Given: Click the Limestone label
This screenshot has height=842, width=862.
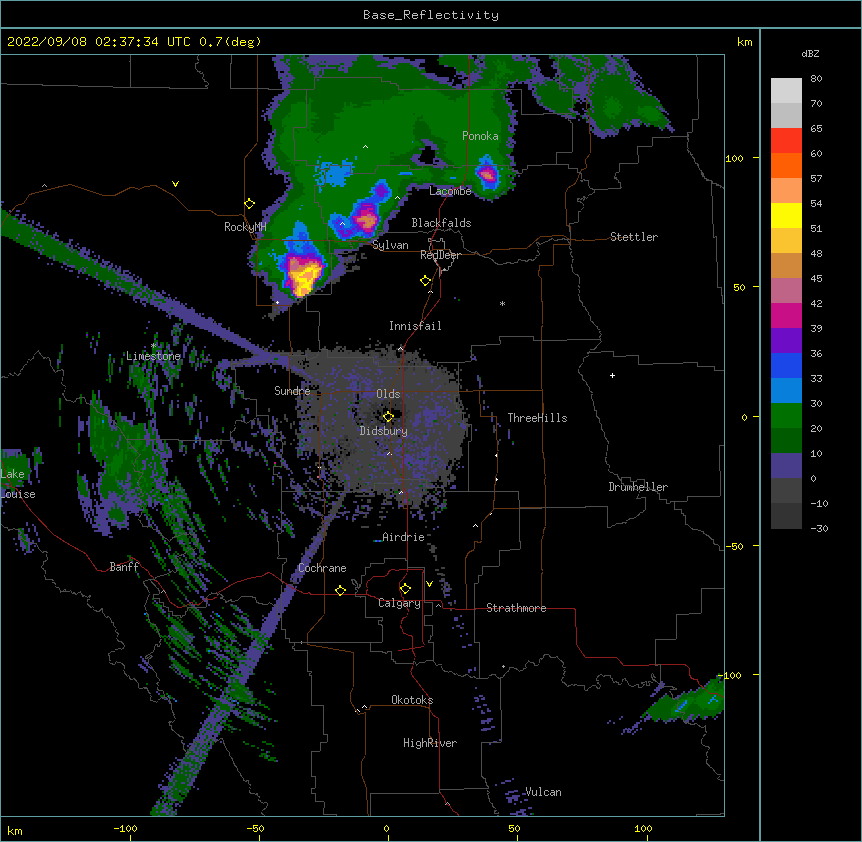Looking at the screenshot, I should (153, 356).
